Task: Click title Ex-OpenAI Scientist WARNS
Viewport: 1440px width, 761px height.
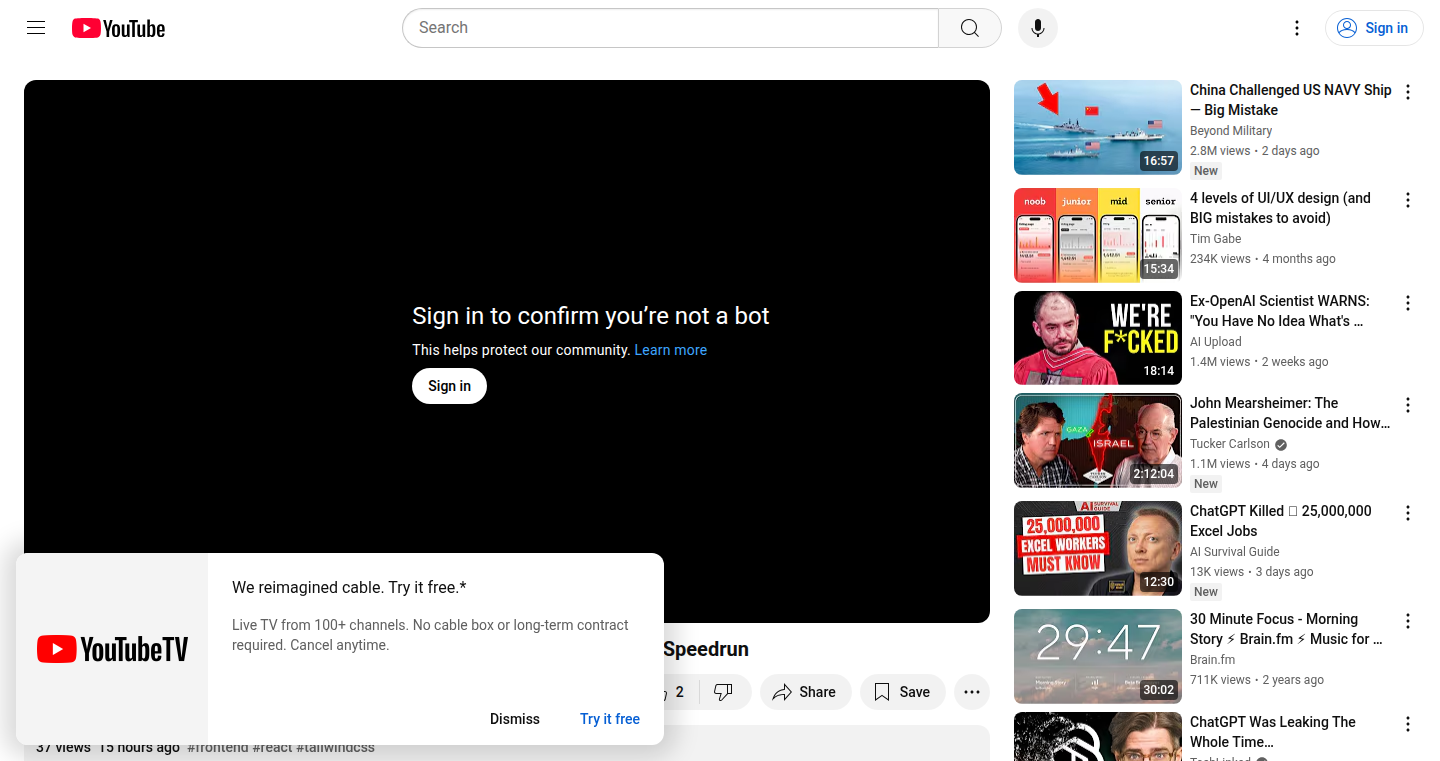Action: [x=1280, y=311]
